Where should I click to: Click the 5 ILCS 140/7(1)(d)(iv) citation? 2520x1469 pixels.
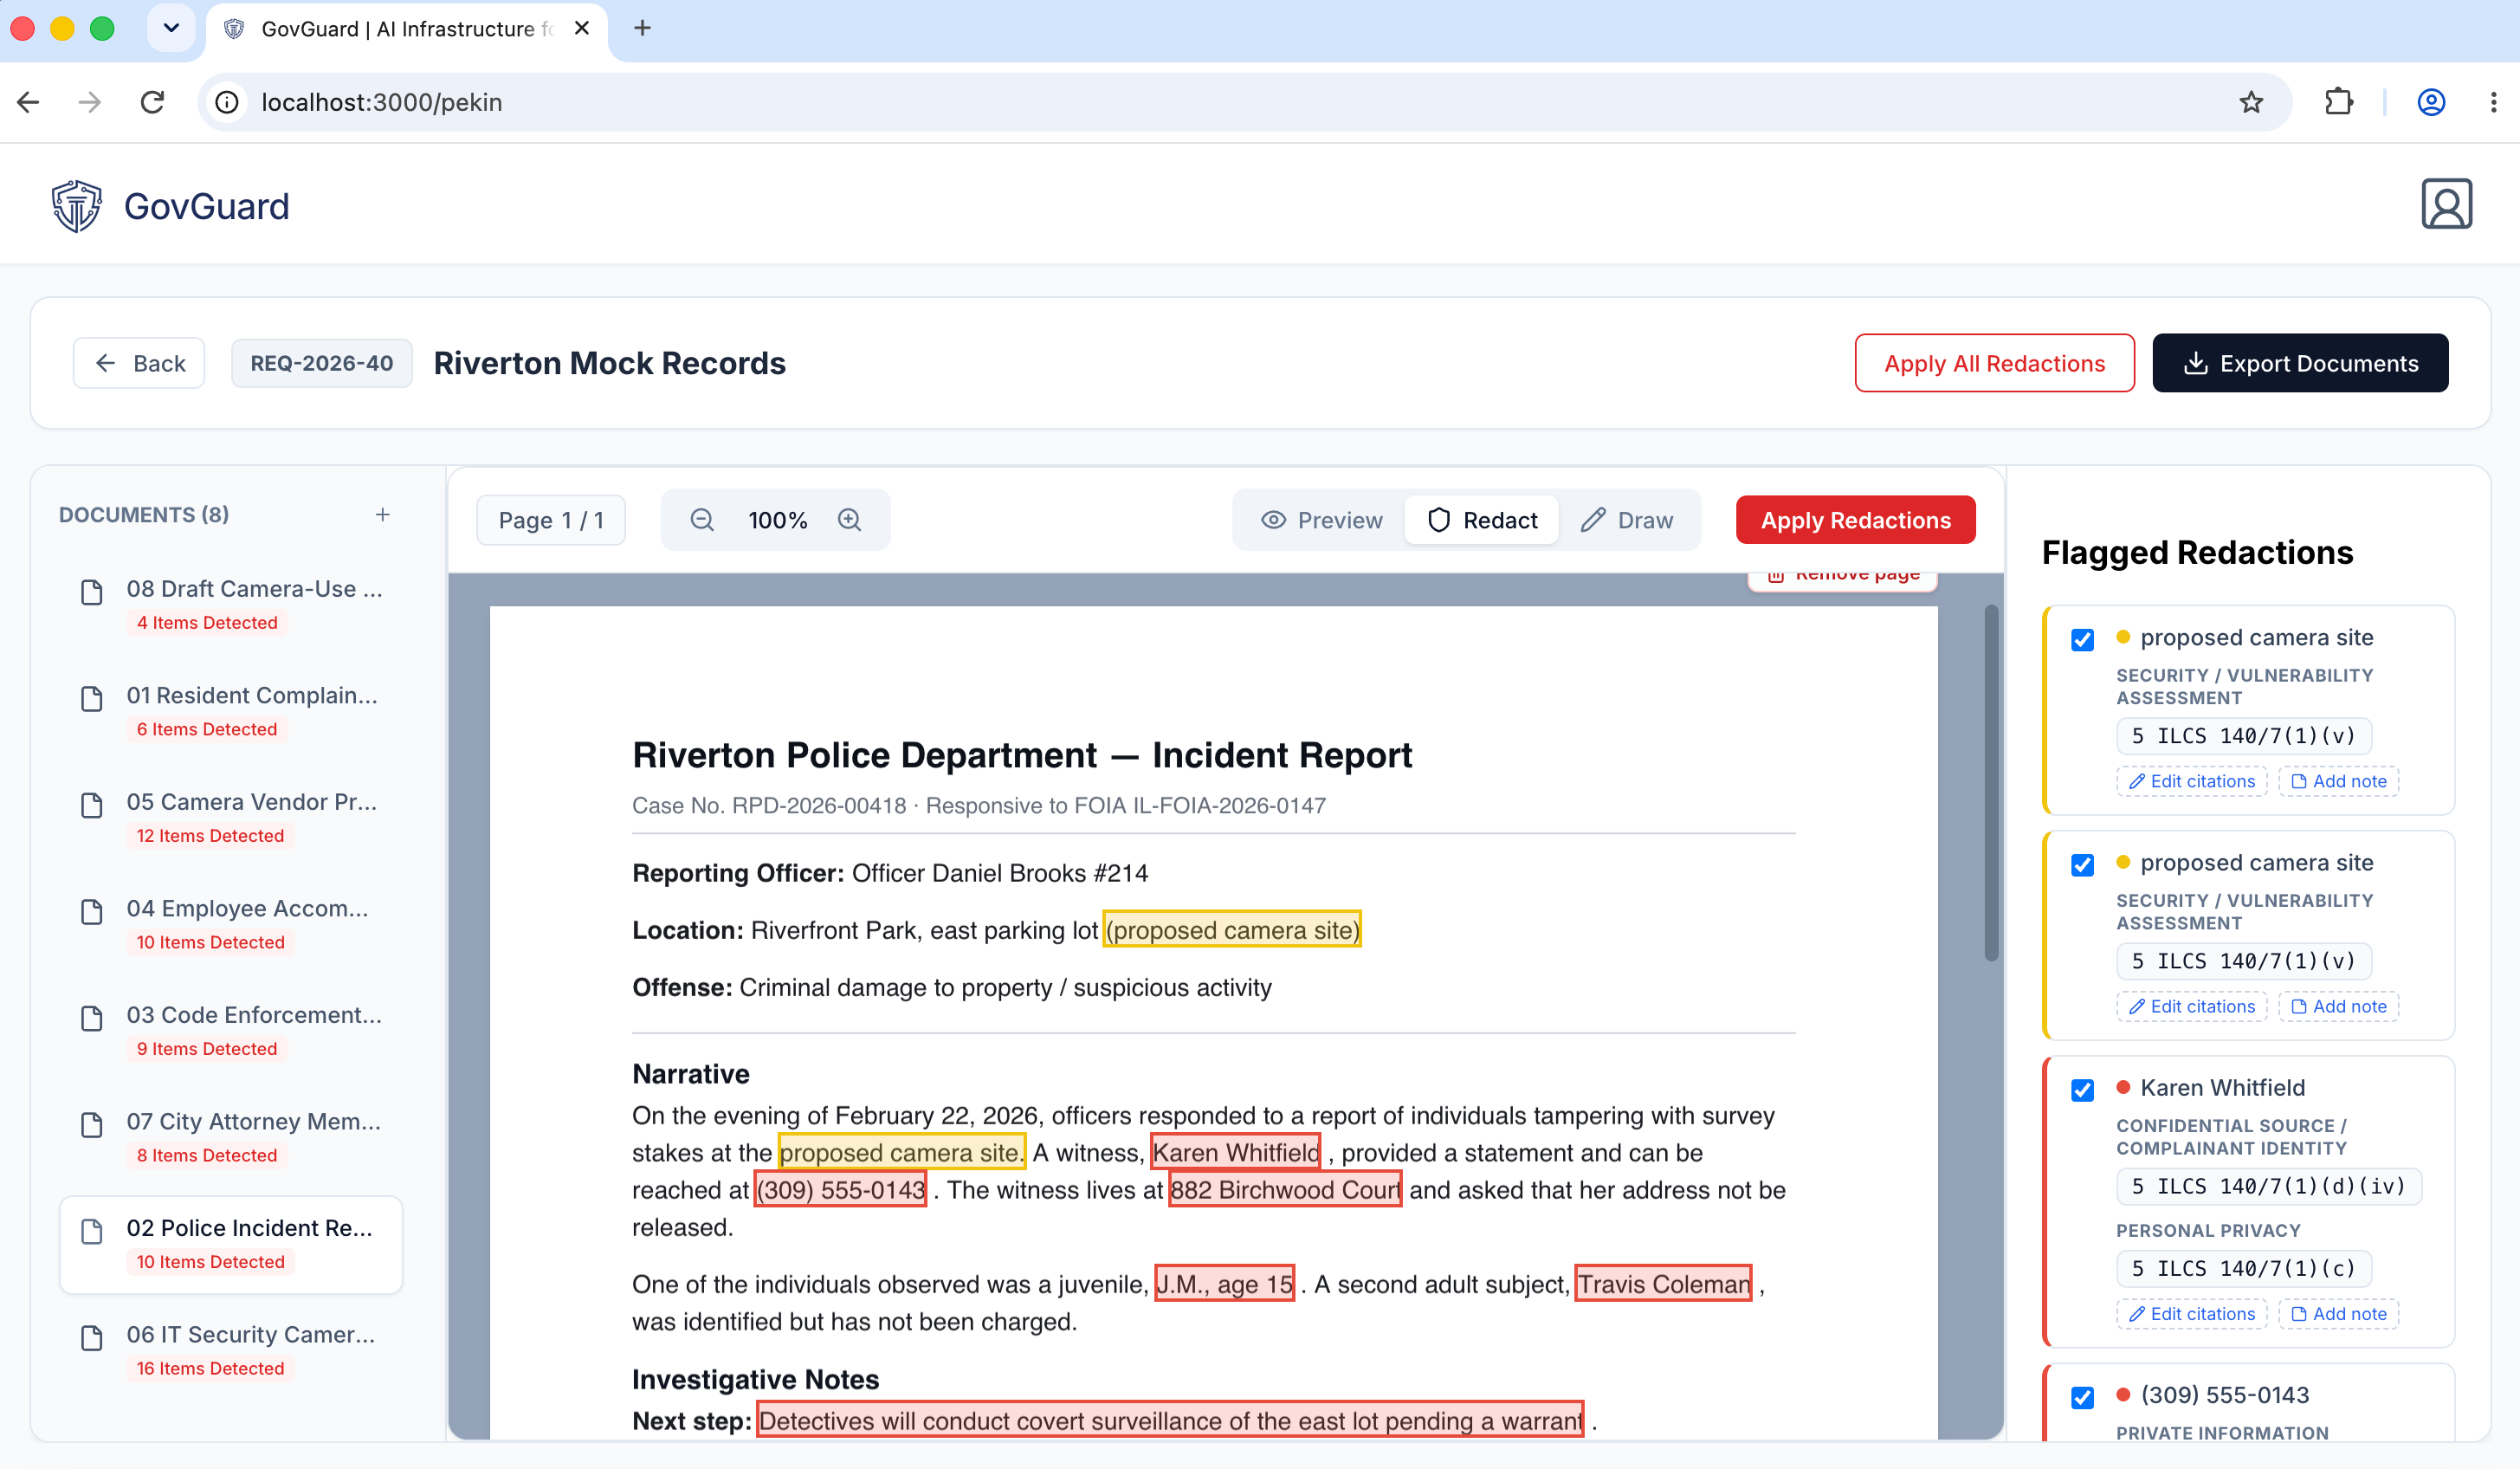coord(2268,1186)
